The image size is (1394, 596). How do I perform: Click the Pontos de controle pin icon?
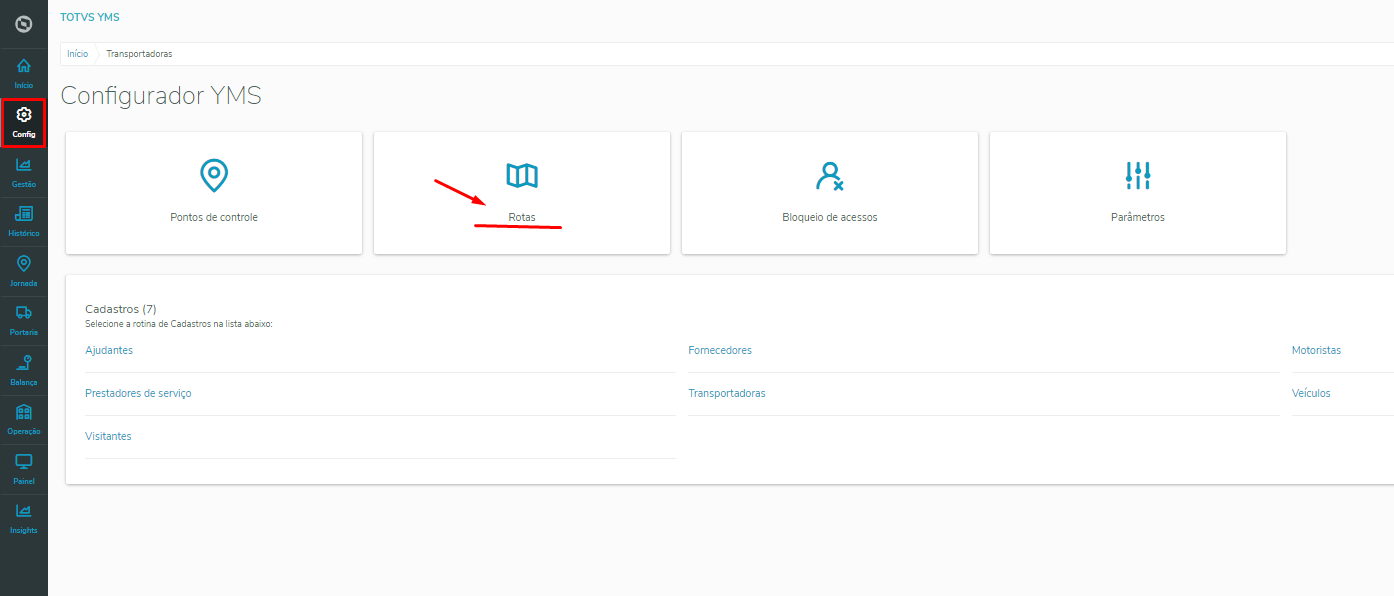214,175
